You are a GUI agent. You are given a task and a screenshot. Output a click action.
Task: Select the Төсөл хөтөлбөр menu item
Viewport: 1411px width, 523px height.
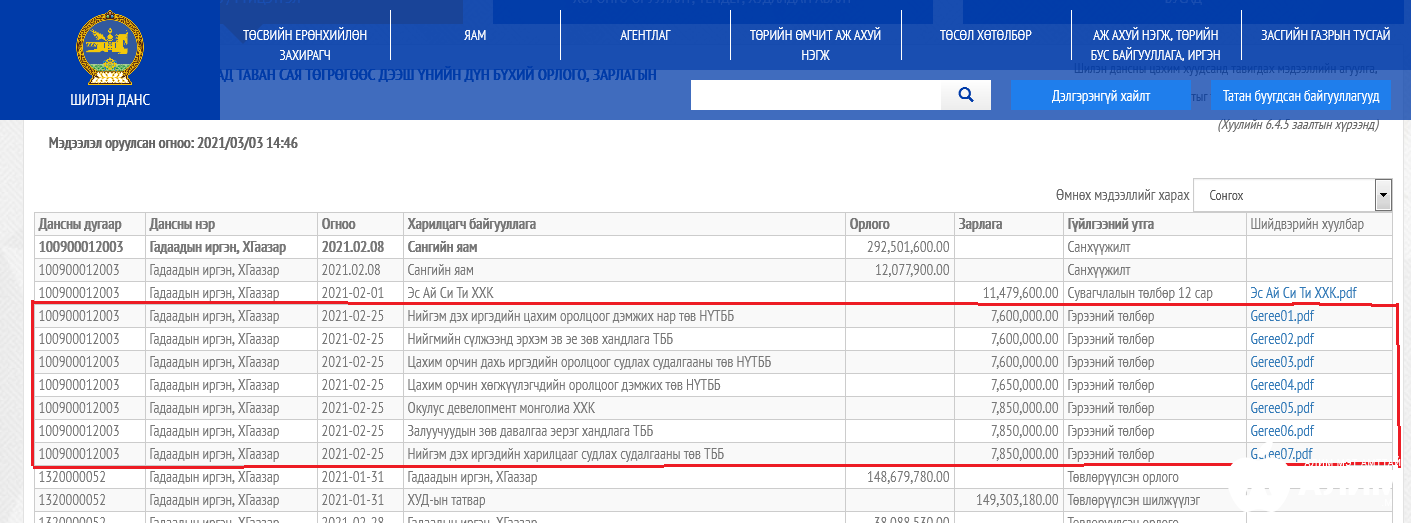click(x=985, y=35)
